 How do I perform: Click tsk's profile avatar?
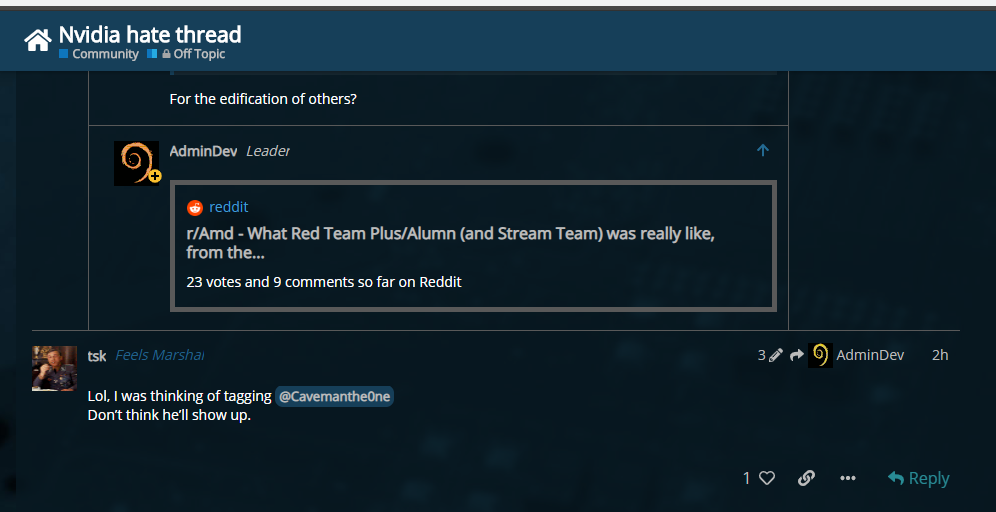[x=54, y=368]
